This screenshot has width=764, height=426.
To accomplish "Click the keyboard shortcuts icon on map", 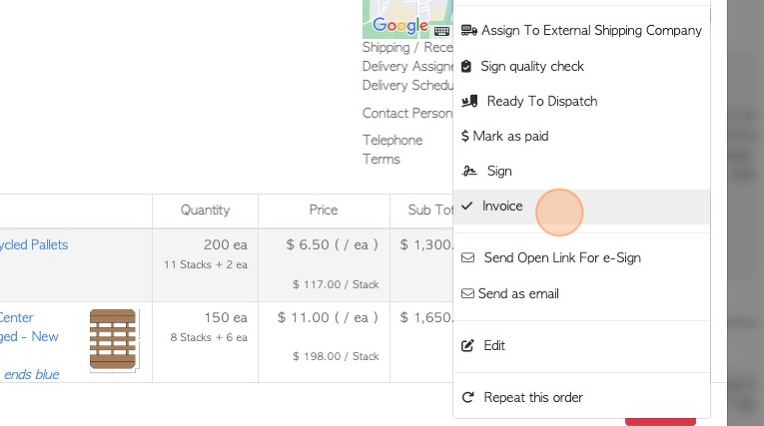I will point(442,31).
